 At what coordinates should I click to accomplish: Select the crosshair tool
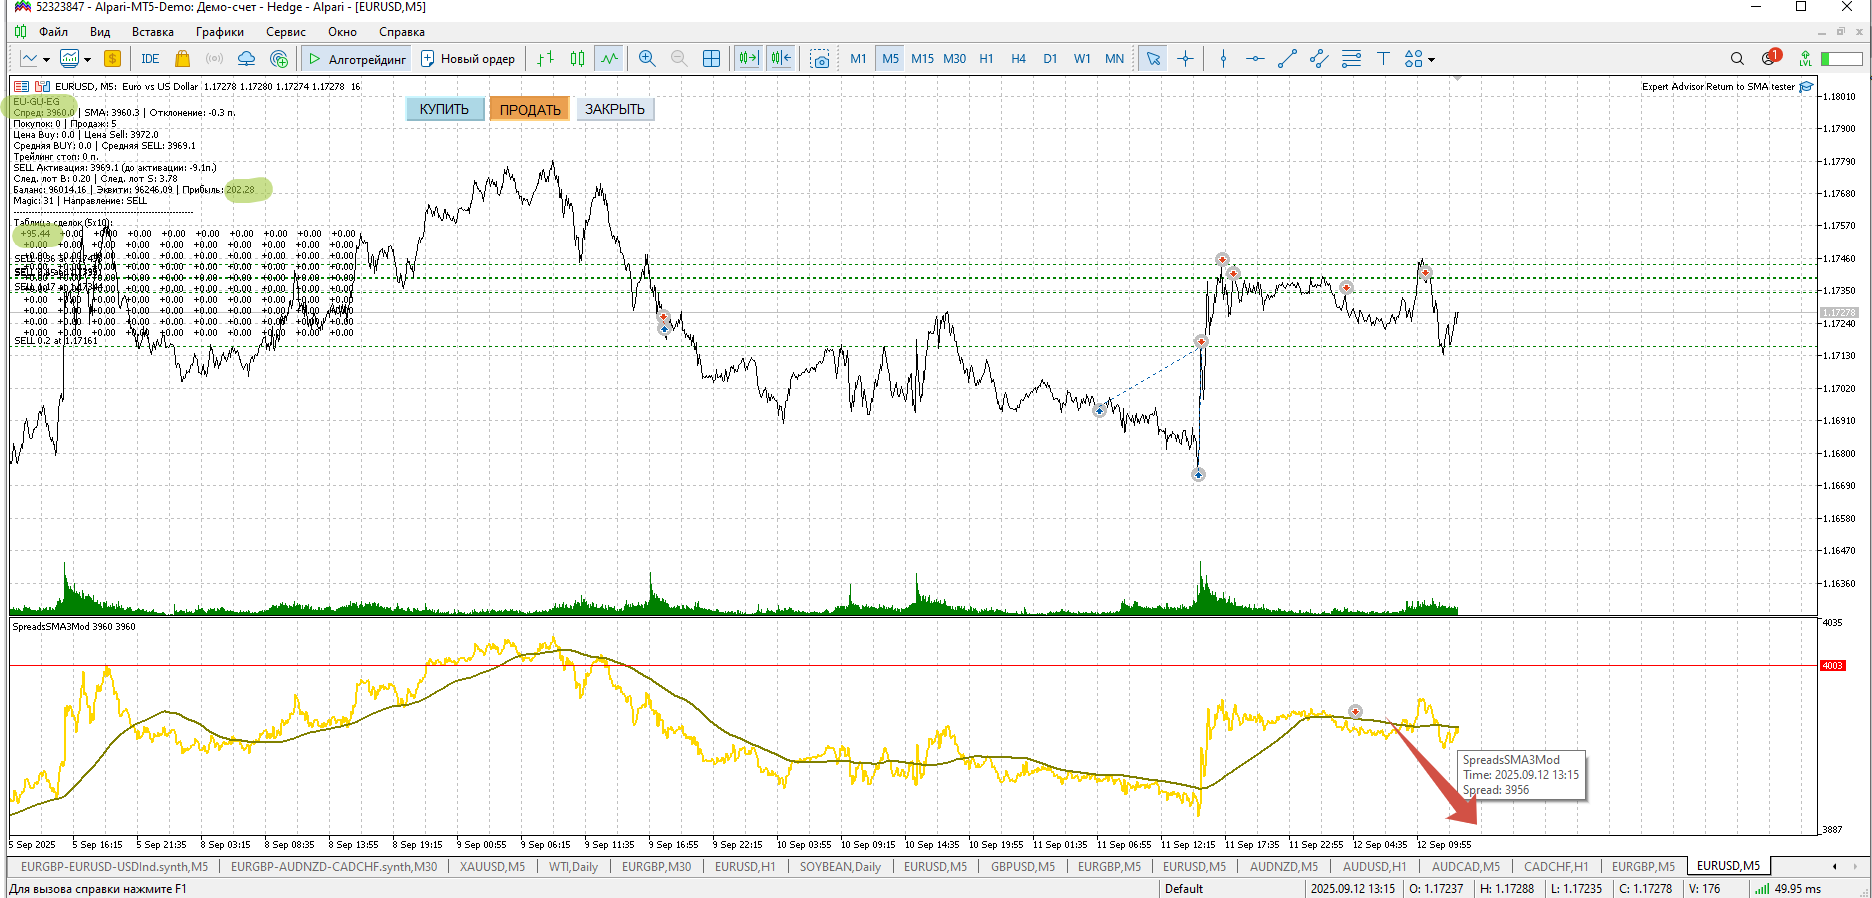[1185, 59]
